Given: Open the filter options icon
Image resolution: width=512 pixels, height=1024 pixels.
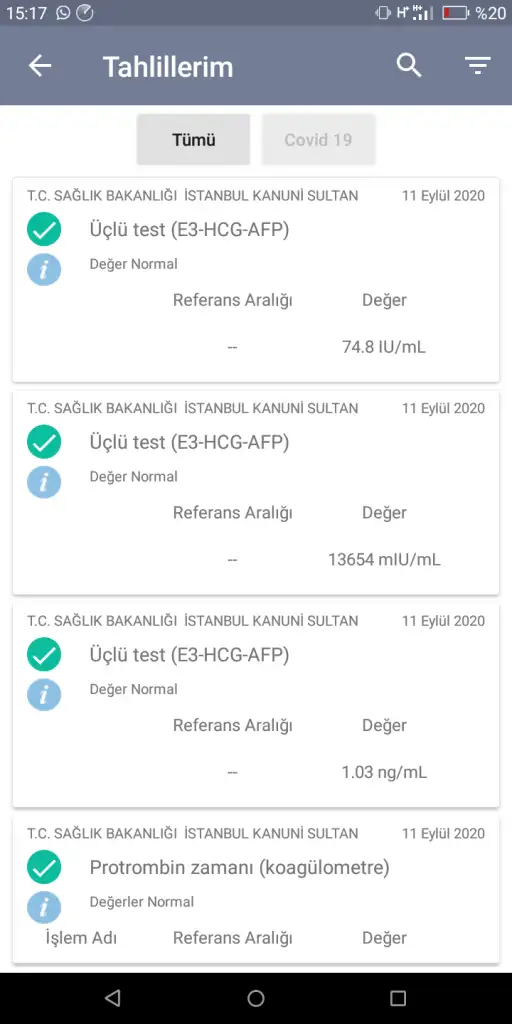Looking at the screenshot, I should coord(477,65).
